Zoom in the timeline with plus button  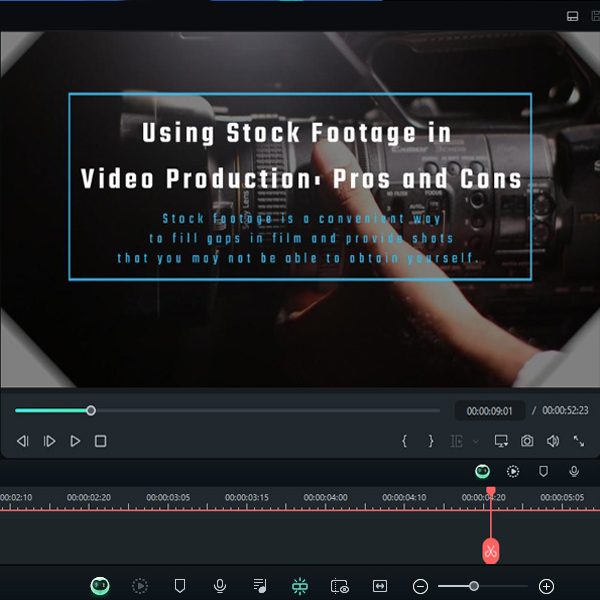[546, 586]
